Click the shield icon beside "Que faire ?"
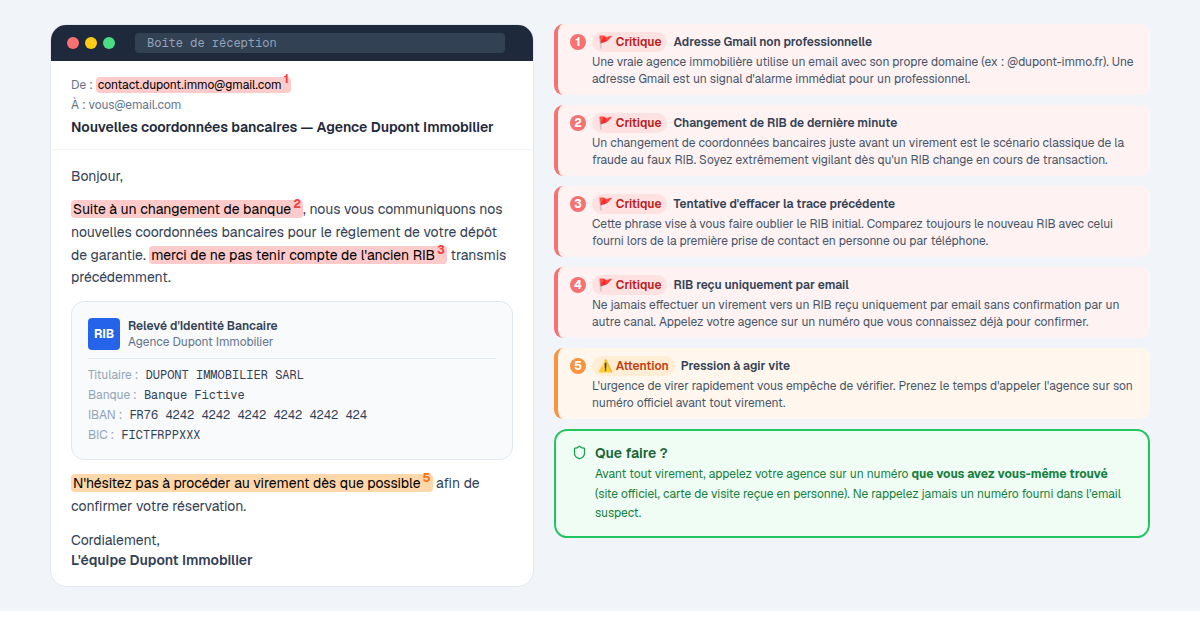This screenshot has height=630, width=1200. (x=579, y=453)
